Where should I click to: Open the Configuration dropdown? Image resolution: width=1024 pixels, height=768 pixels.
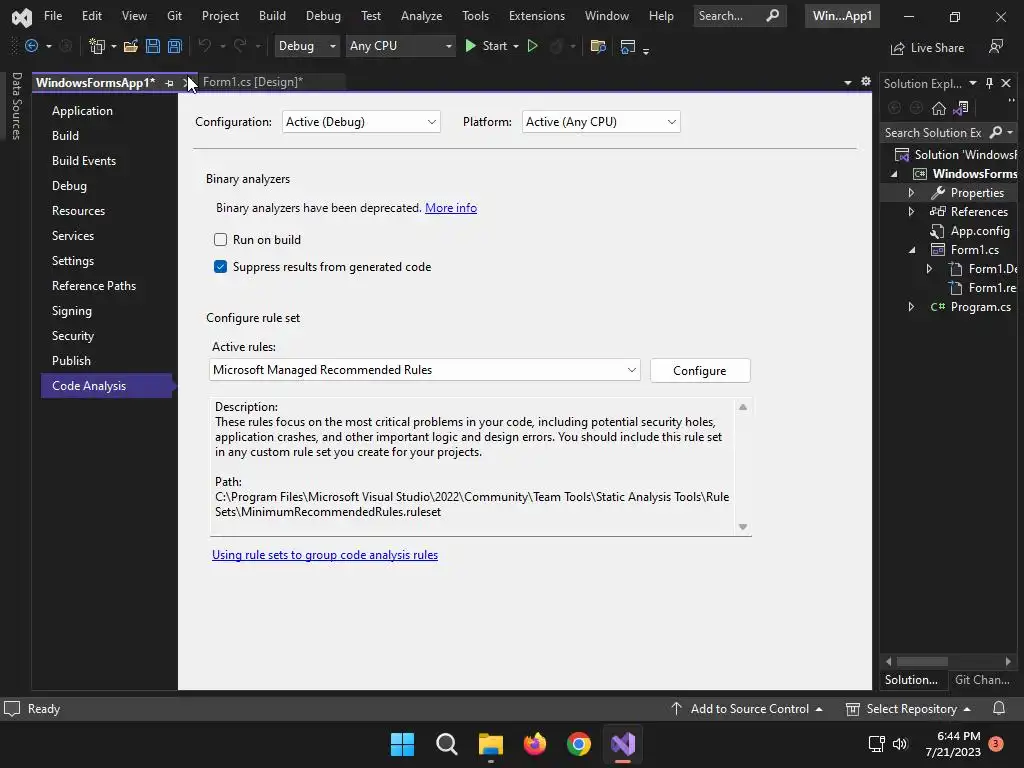361,122
